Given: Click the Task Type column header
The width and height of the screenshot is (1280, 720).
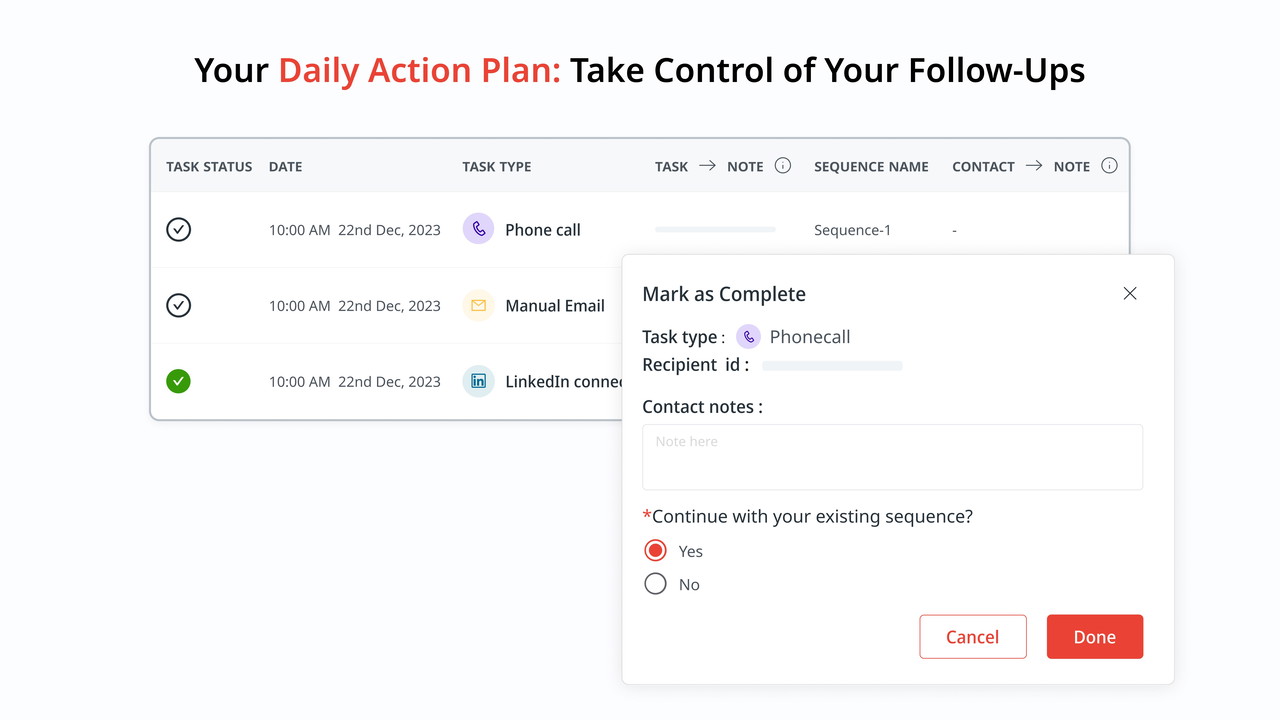Looking at the screenshot, I should [496, 167].
